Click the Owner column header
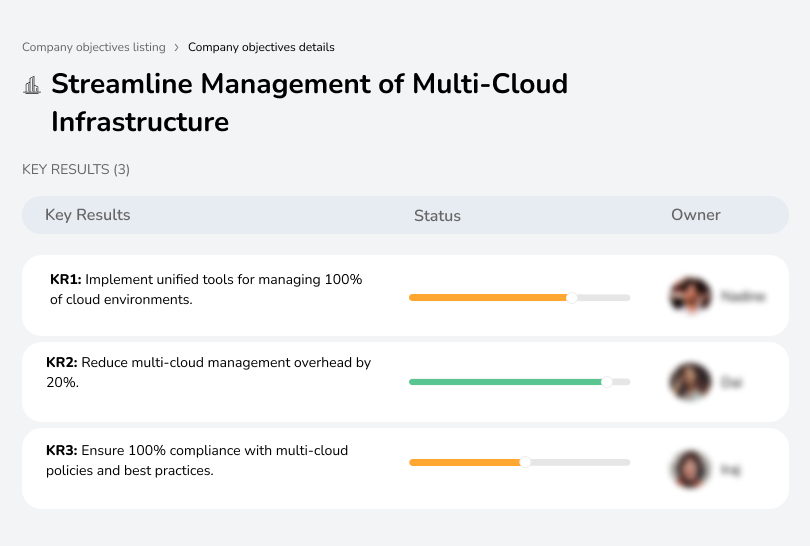Image resolution: width=810 pixels, height=546 pixels. coord(695,215)
